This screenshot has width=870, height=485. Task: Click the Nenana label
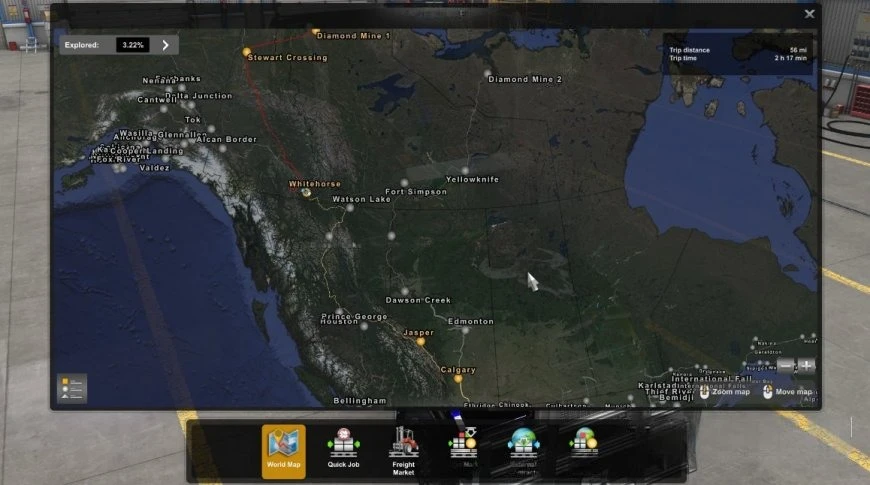[x=159, y=81]
